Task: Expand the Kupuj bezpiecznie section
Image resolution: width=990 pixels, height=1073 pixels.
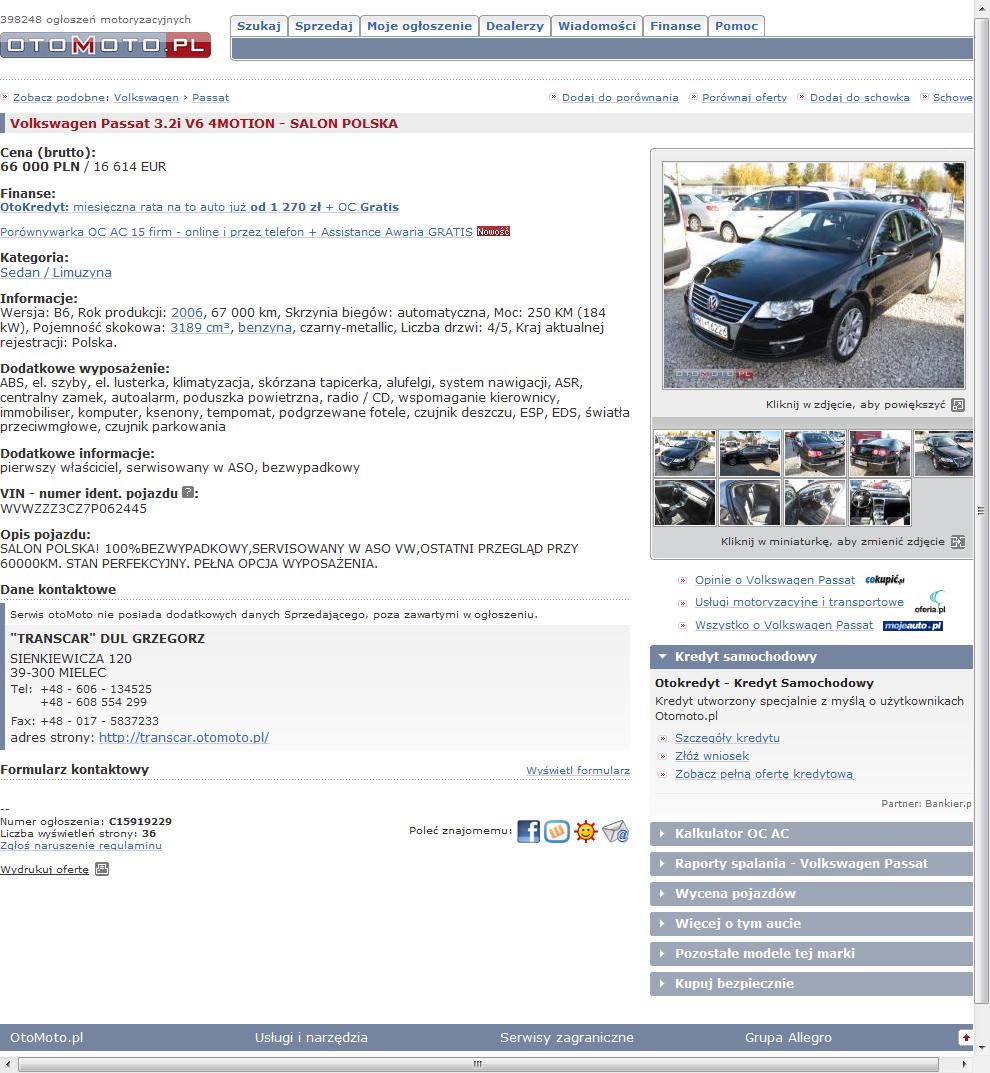Action: tap(811, 983)
